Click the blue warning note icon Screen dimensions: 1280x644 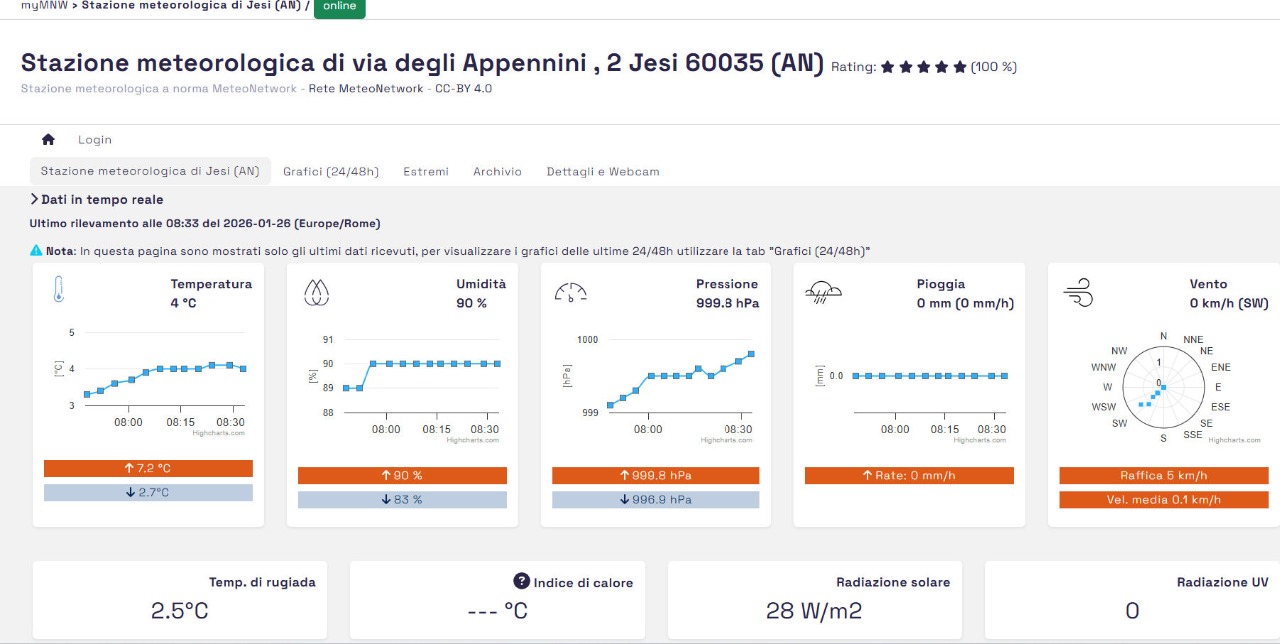click(x=36, y=250)
